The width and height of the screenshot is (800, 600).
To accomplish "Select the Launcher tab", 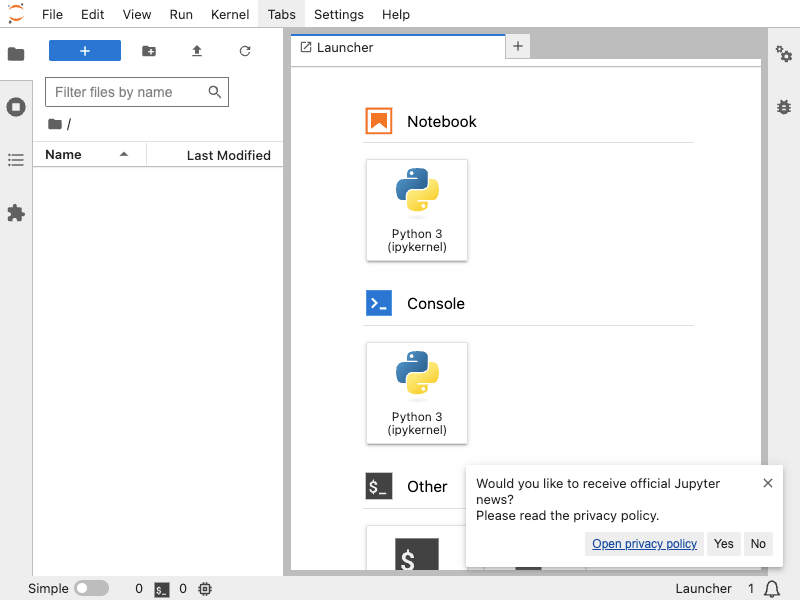I will click(398, 47).
